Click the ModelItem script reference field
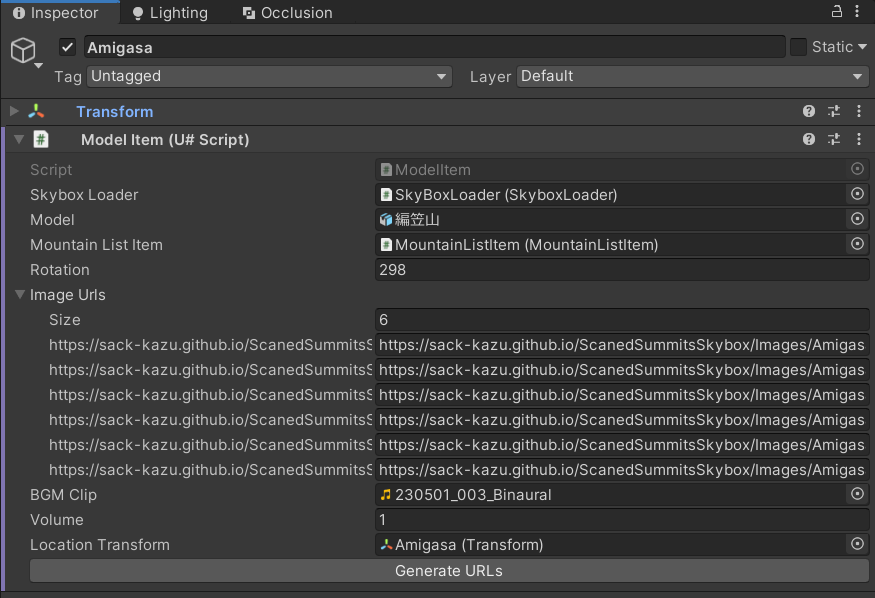875x598 pixels. click(x=611, y=170)
